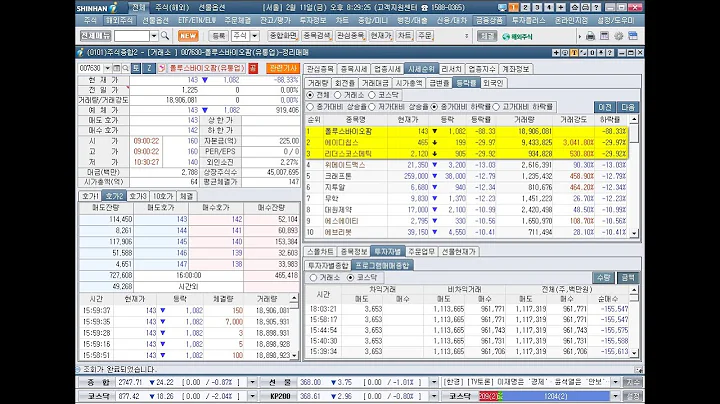Image resolution: width=720 pixels, height=404 pixels.
Task: Expand the toolbar overflow arrow before printer
Action: pos(579,36)
